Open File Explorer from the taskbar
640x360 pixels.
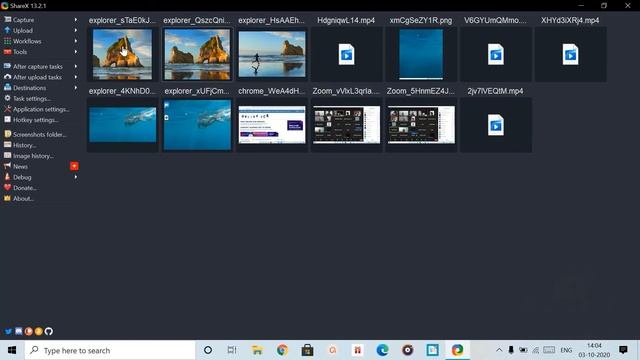(257, 350)
